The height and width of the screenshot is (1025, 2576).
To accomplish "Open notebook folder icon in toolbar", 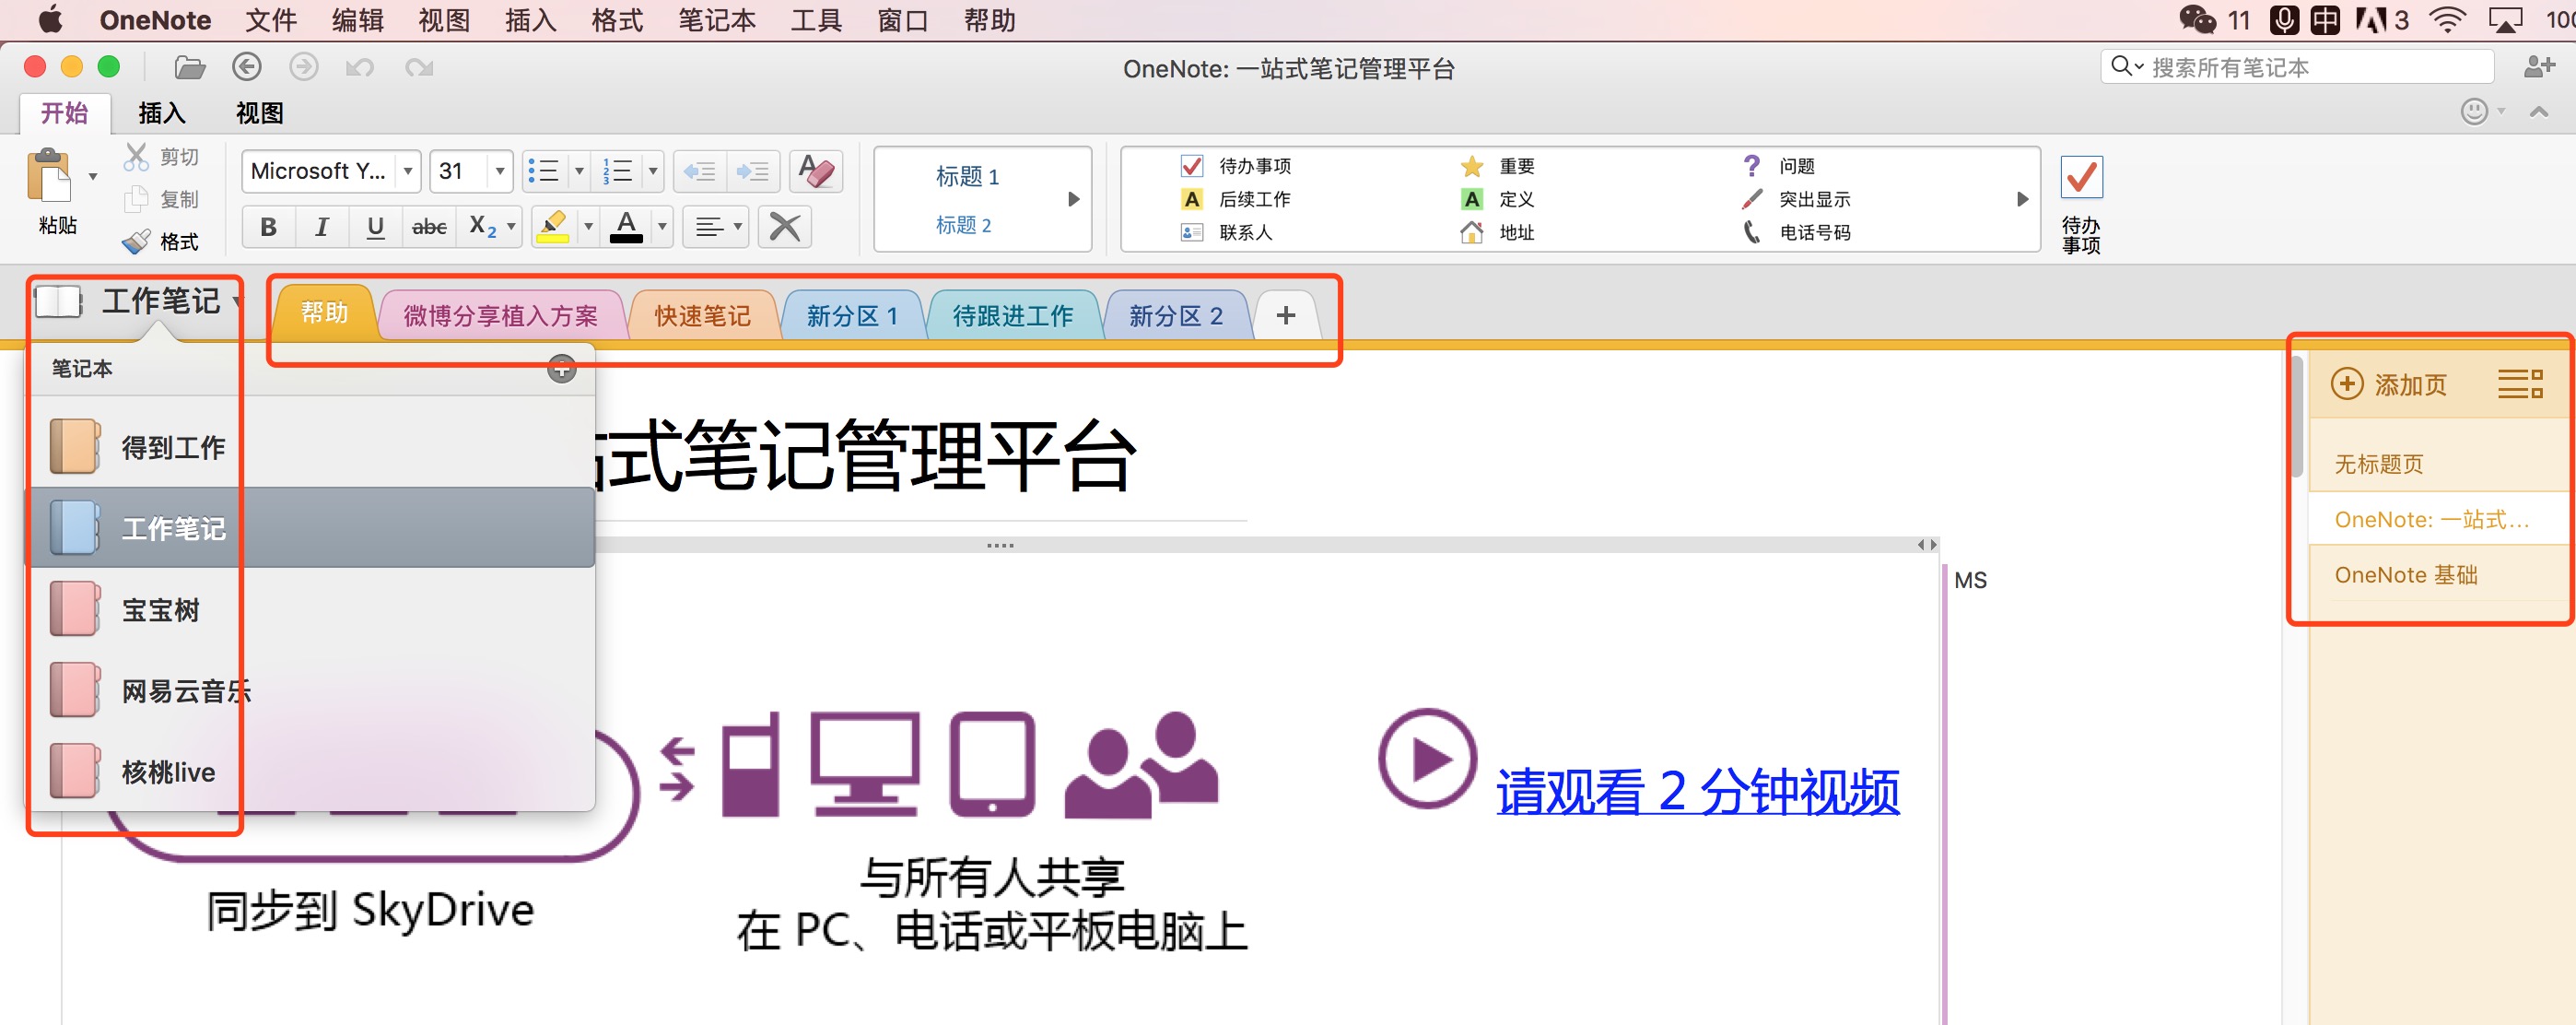I will 189,67.
